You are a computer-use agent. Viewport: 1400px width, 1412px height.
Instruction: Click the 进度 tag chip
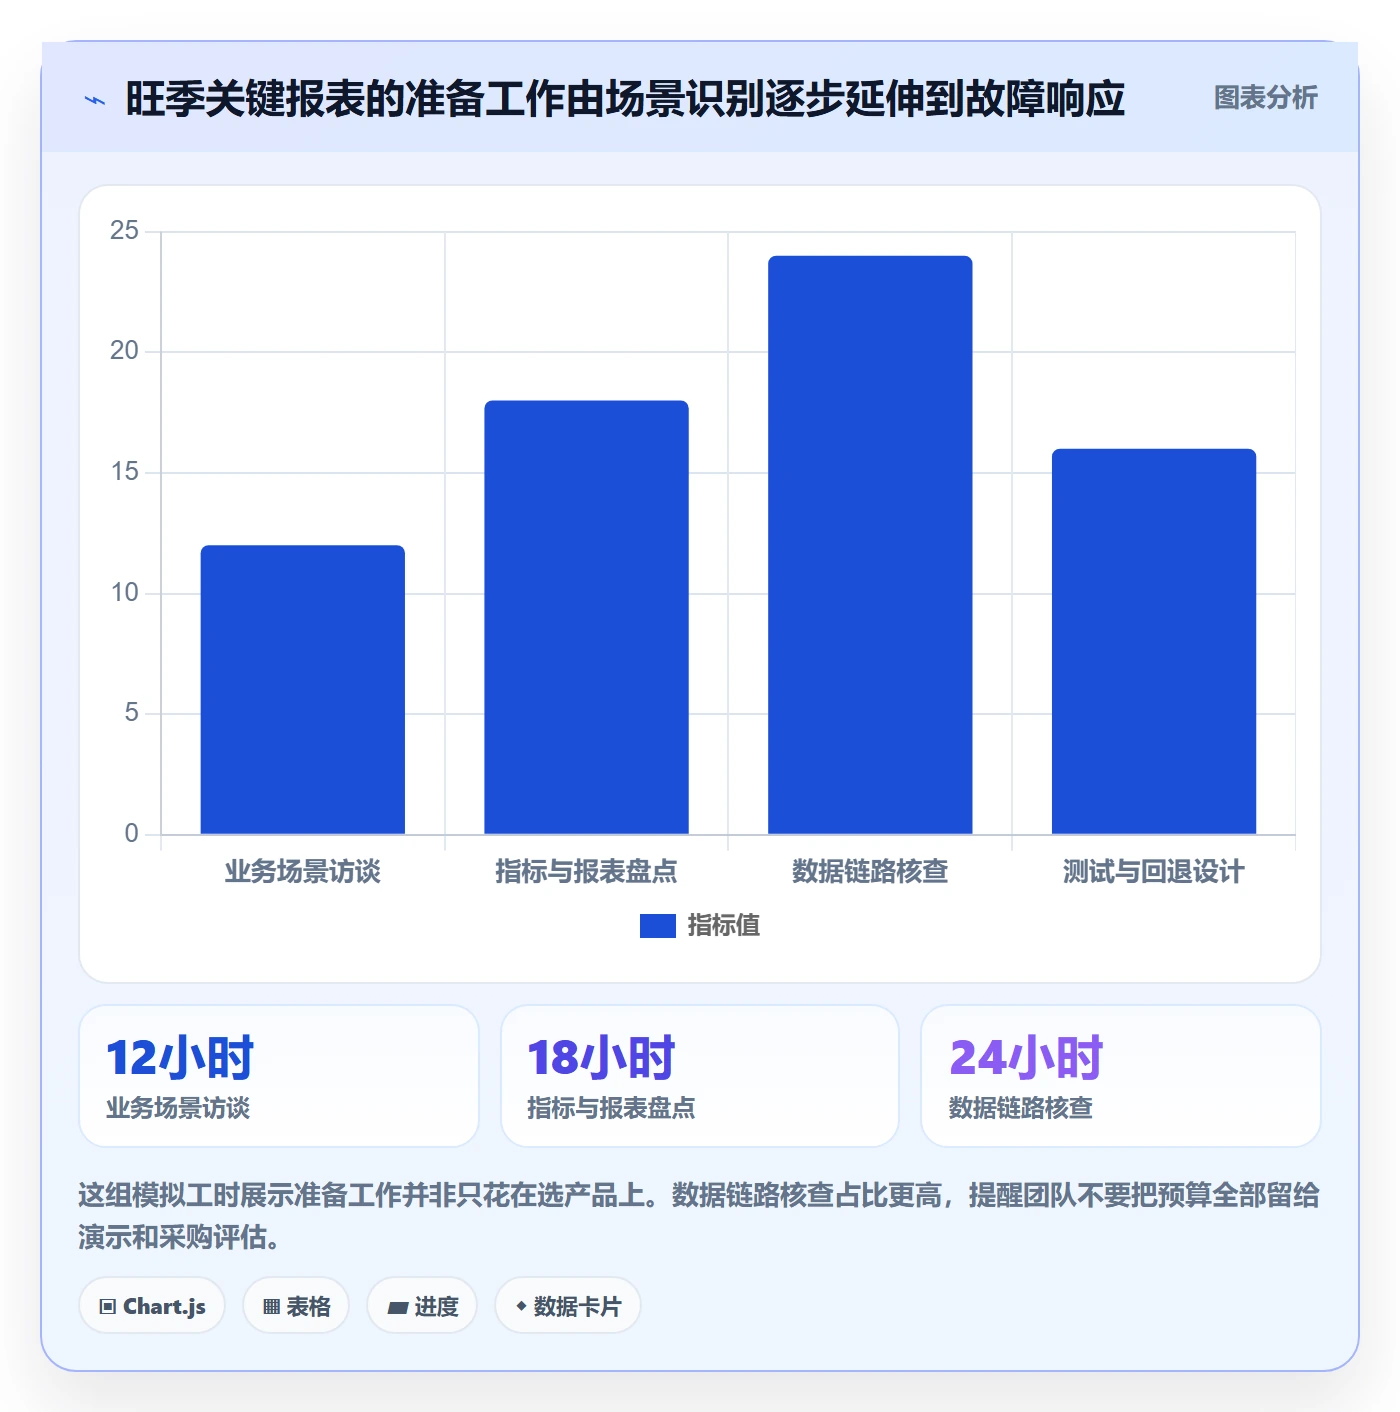click(422, 1306)
